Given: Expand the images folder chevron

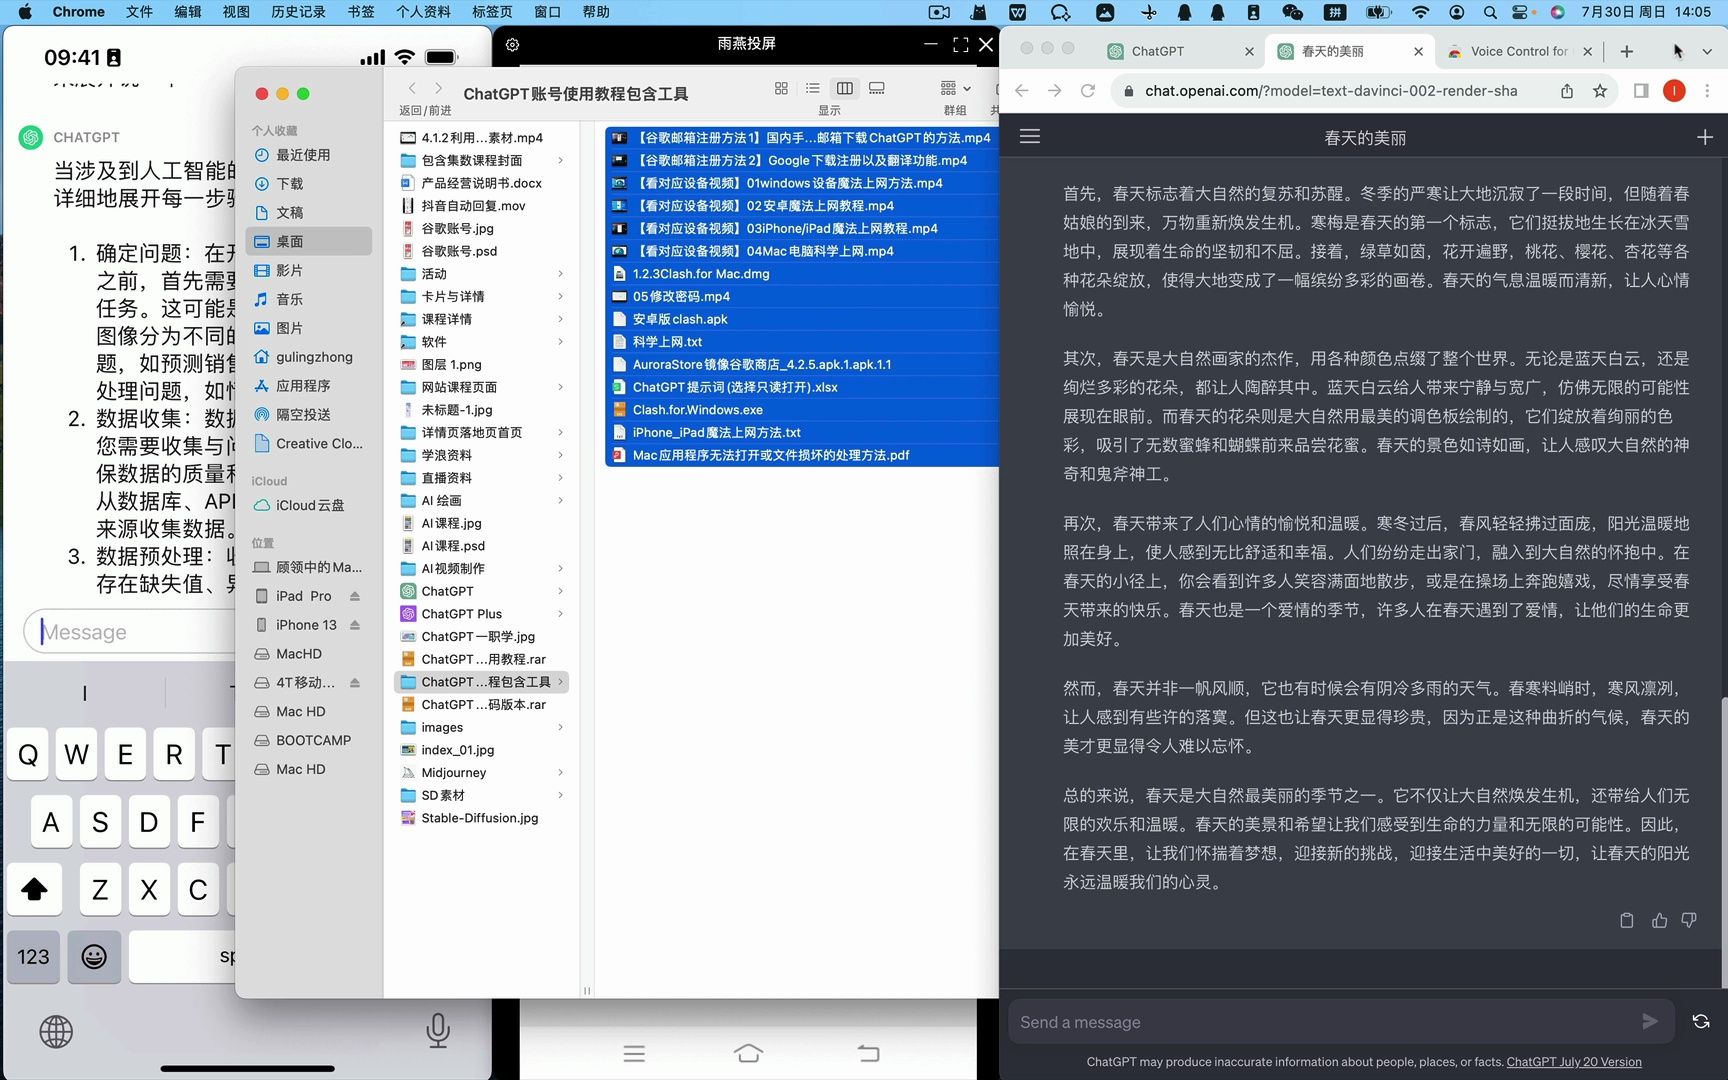Looking at the screenshot, I should click(560, 727).
